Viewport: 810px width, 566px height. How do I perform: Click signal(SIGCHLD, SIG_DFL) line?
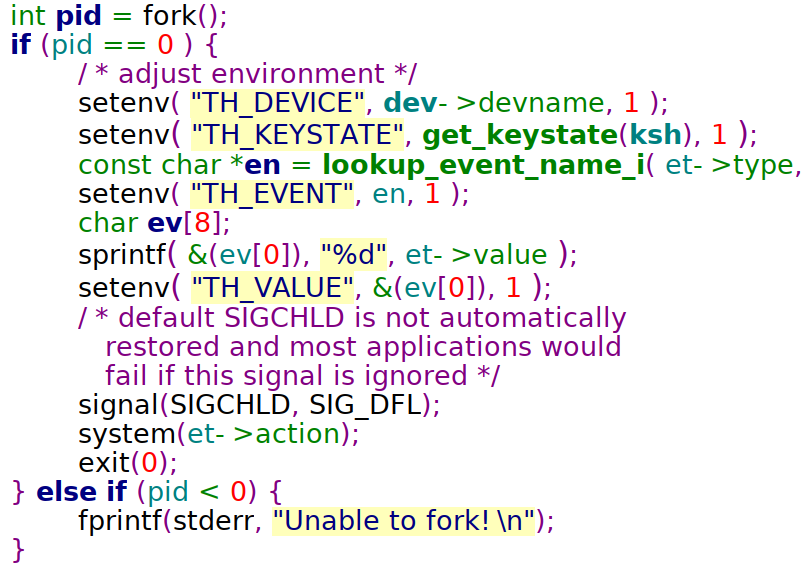pyautogui.click(x=259, y=405)
